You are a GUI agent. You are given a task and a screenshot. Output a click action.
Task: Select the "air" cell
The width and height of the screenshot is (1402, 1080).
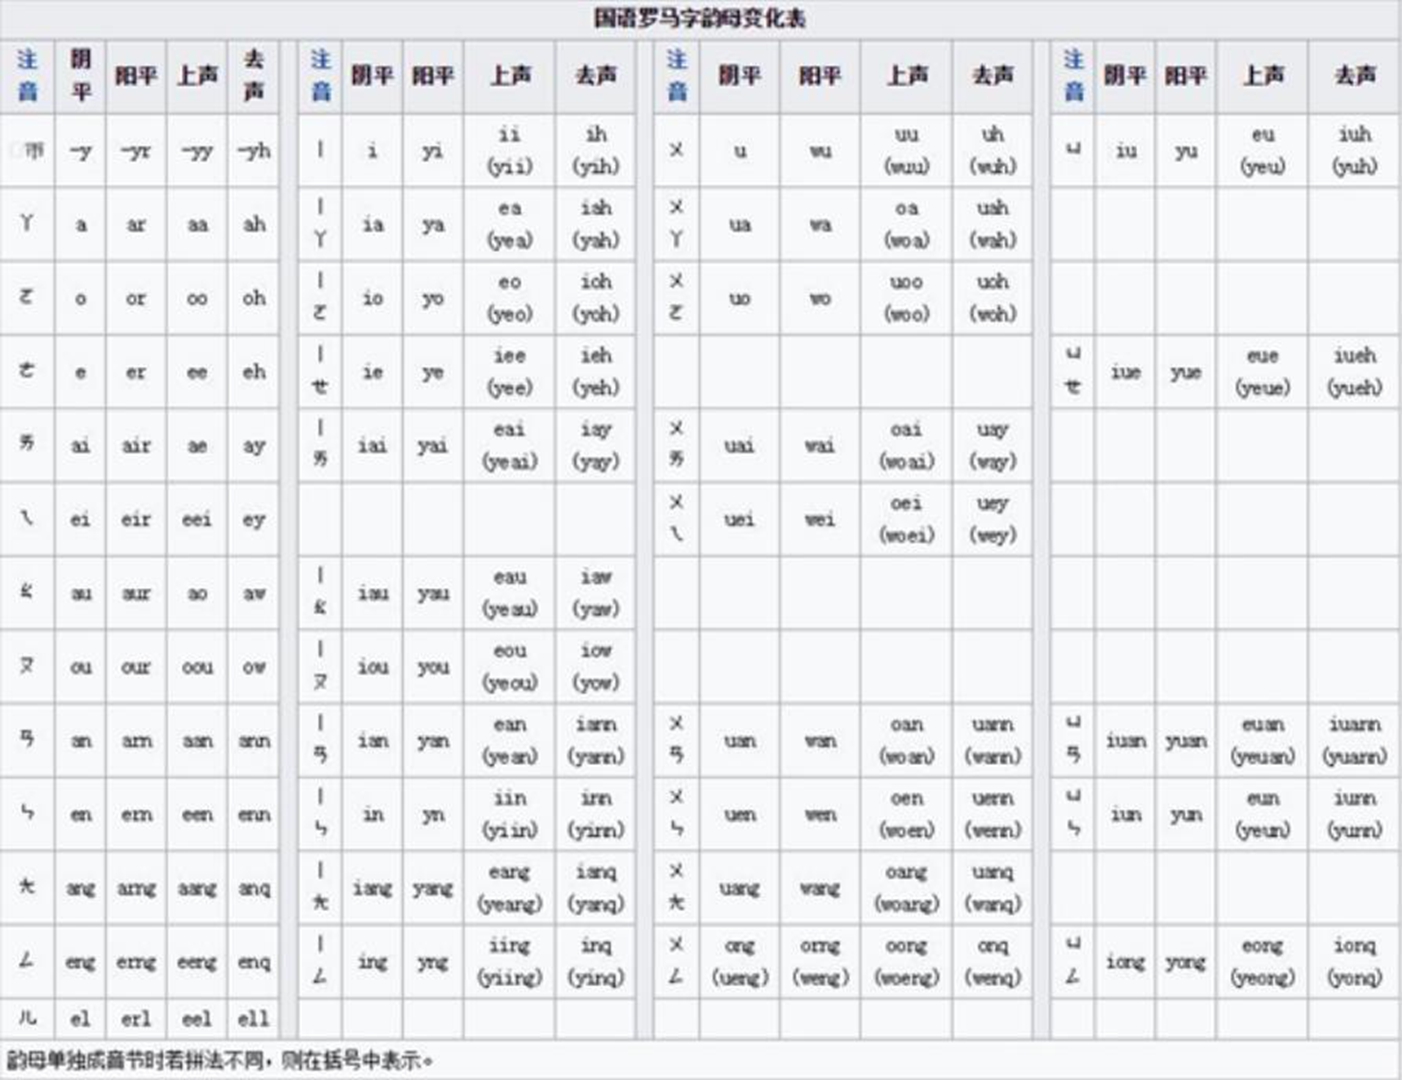click(x=136, y=446)
